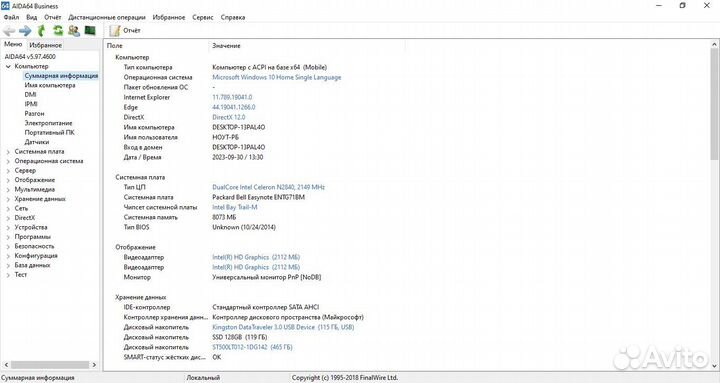The height and width of the screenshot is (383, 720).
Task: Click the AIDA64 title bar icon
Action: click(5, 6)
